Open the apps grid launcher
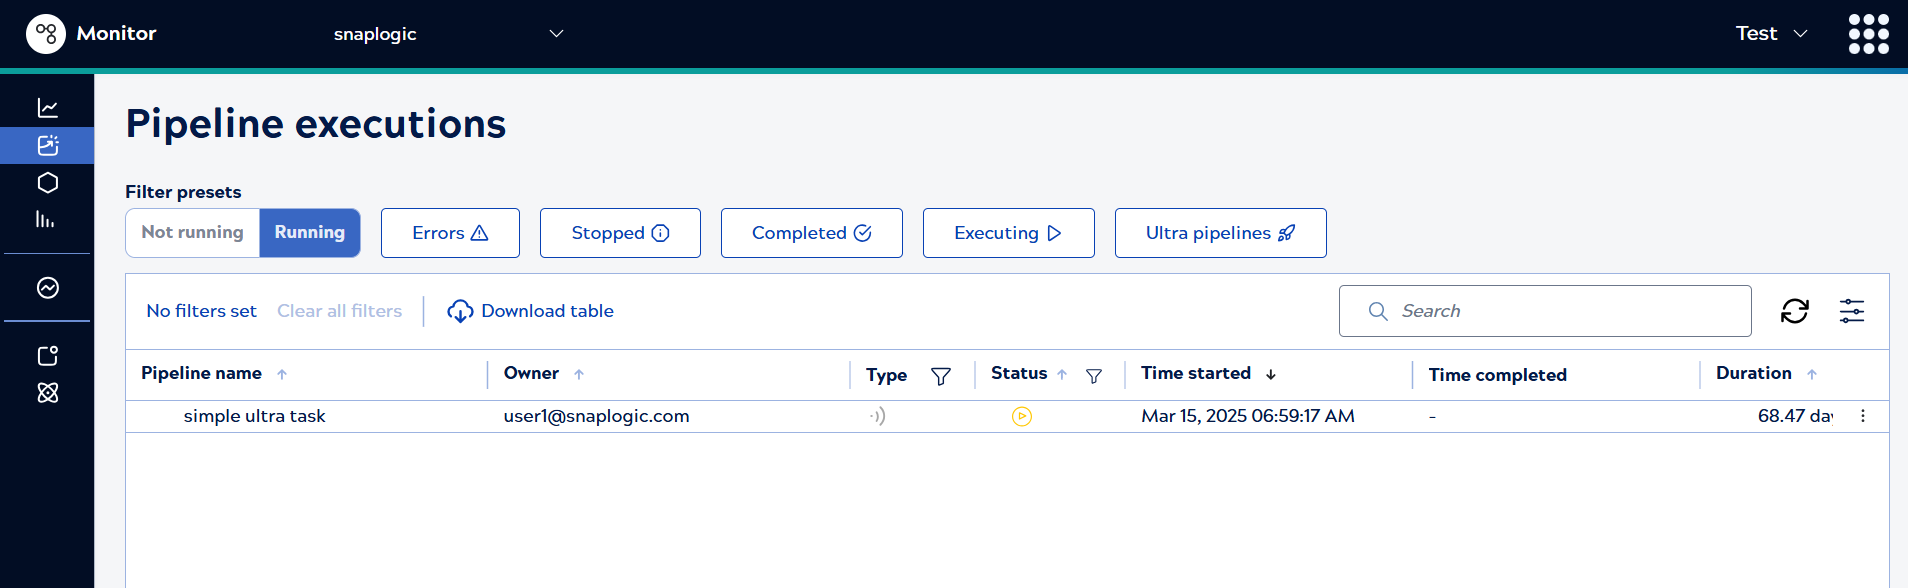 [1868, 34]
